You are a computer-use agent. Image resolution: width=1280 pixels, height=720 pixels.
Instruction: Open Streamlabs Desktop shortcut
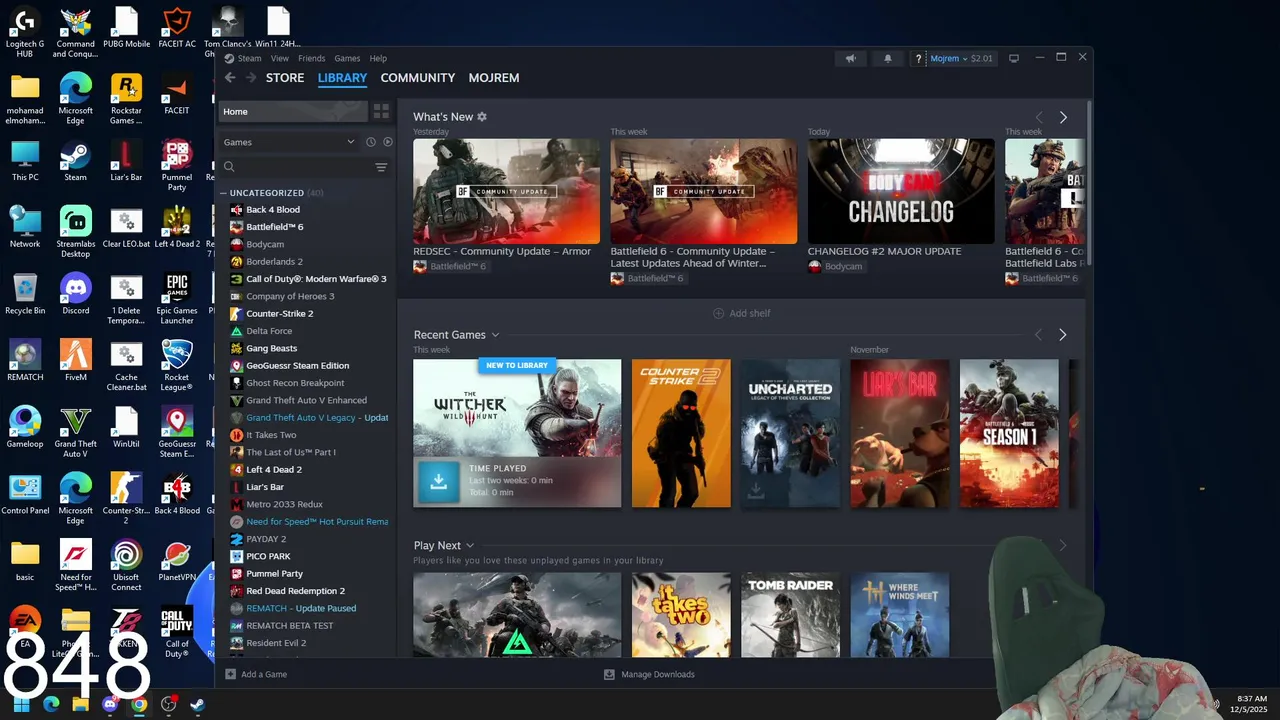pyautogui.click(x=76, y=232)
